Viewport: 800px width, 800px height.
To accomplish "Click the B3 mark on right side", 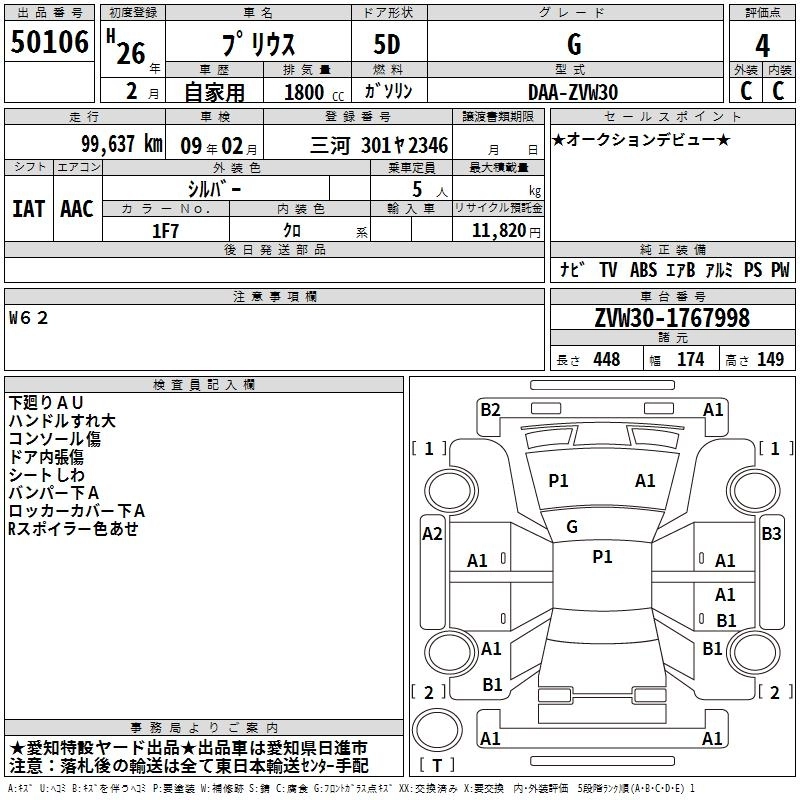I will click(771, 534).
